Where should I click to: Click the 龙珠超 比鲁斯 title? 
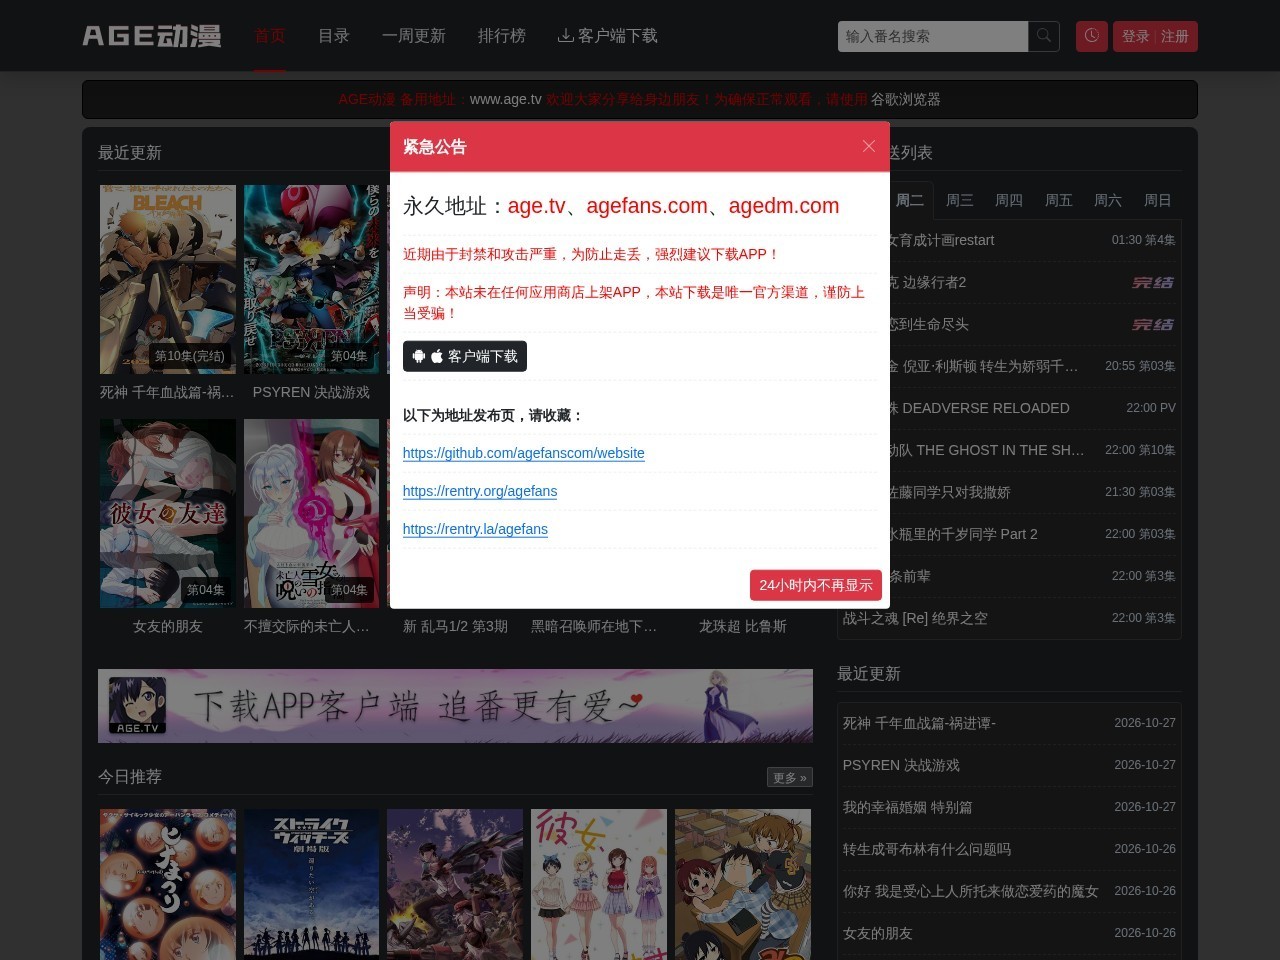pyautogui.click(x=743, y=626)
